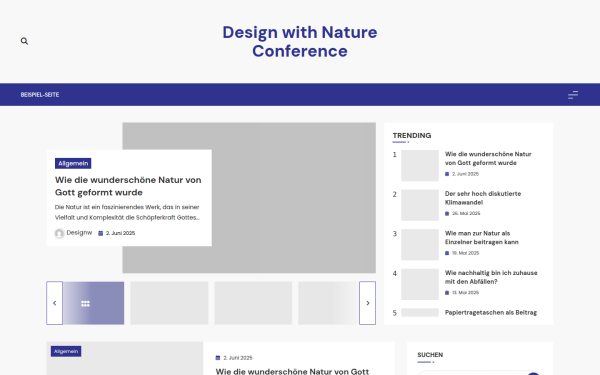The width and height of the screenshot is (600, 375).
Task: Open trending post Wie man zur Natur
Action: pos(482,238)
